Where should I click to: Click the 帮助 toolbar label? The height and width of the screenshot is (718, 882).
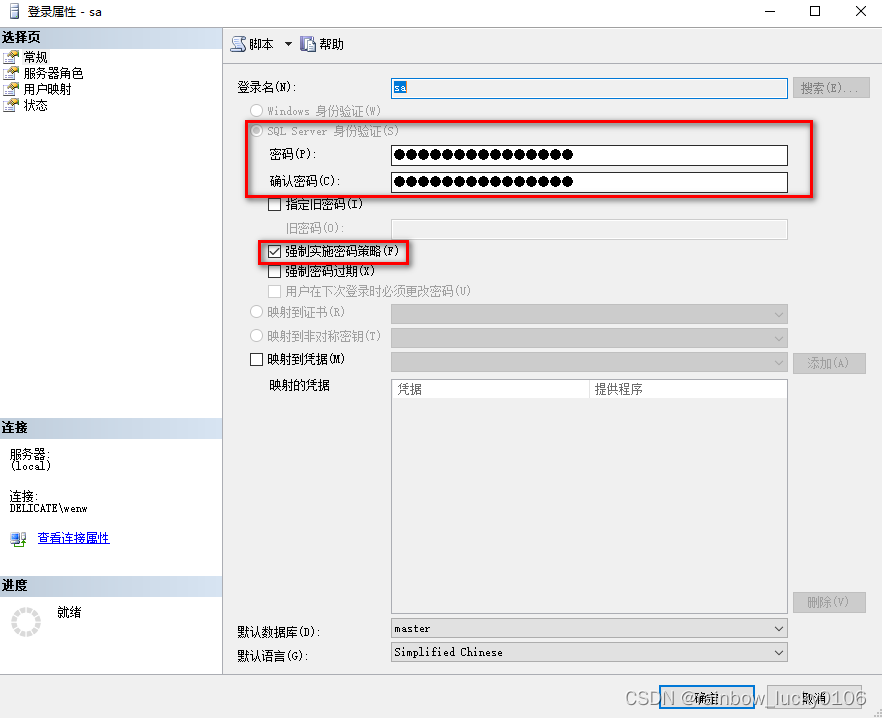click(331, 44)
